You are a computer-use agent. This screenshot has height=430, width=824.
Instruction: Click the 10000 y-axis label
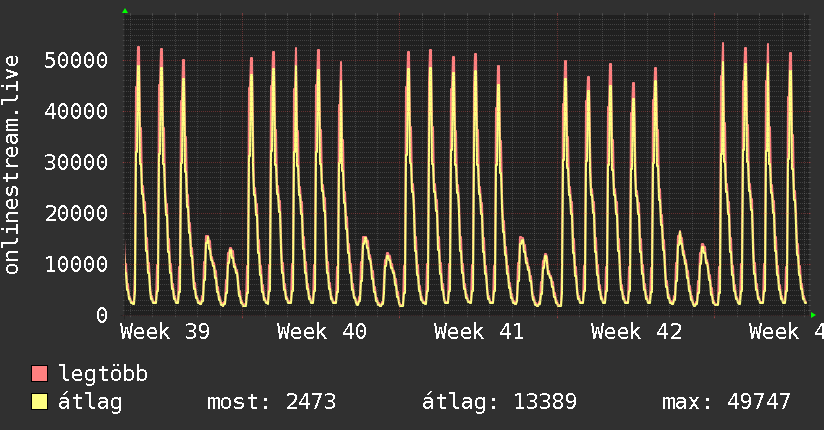76,264
